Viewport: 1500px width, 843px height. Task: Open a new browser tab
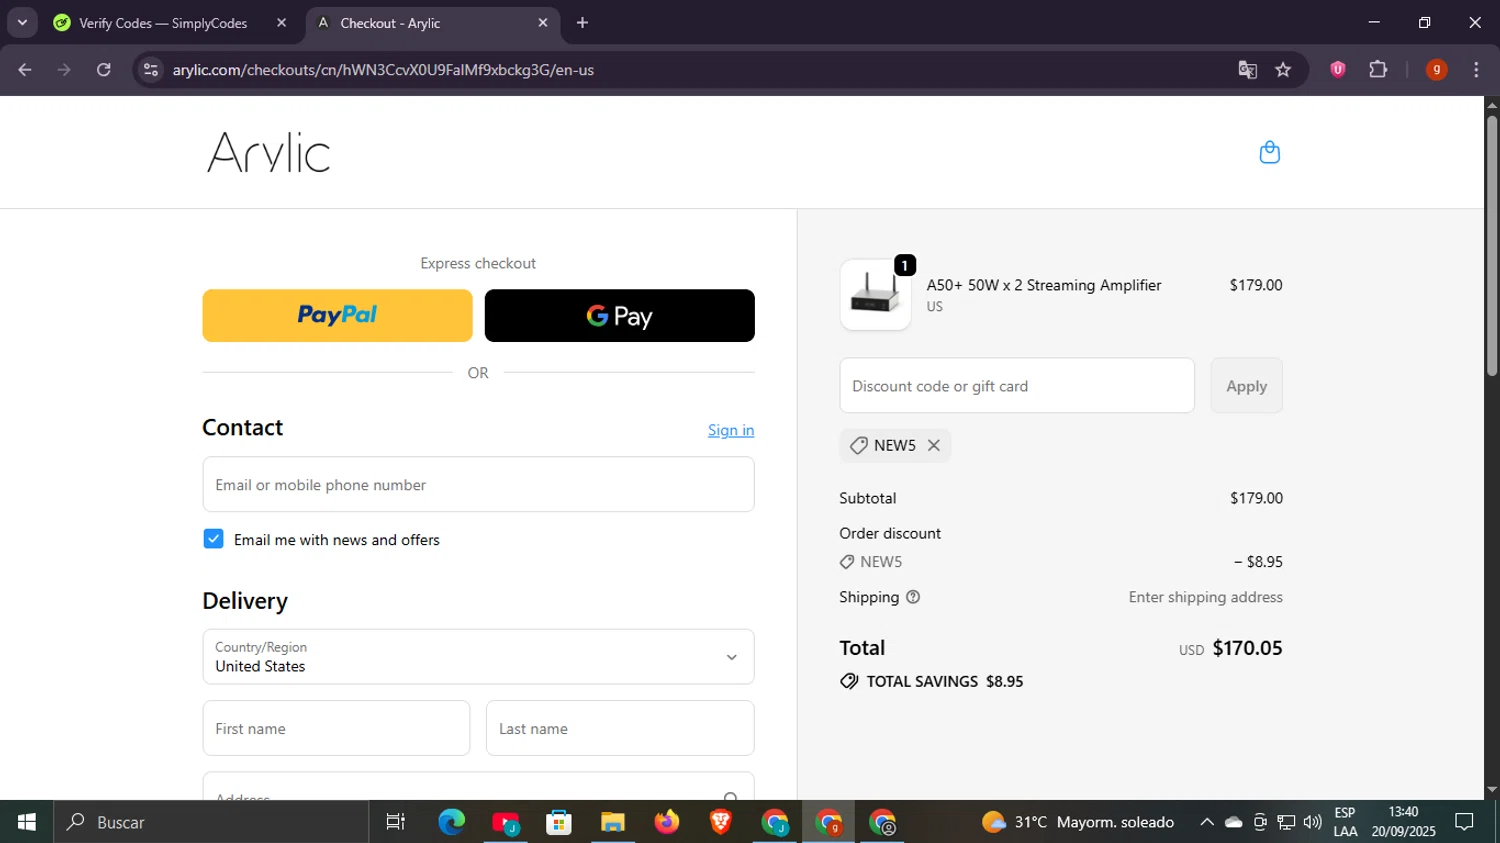click(x=582, y=23)
